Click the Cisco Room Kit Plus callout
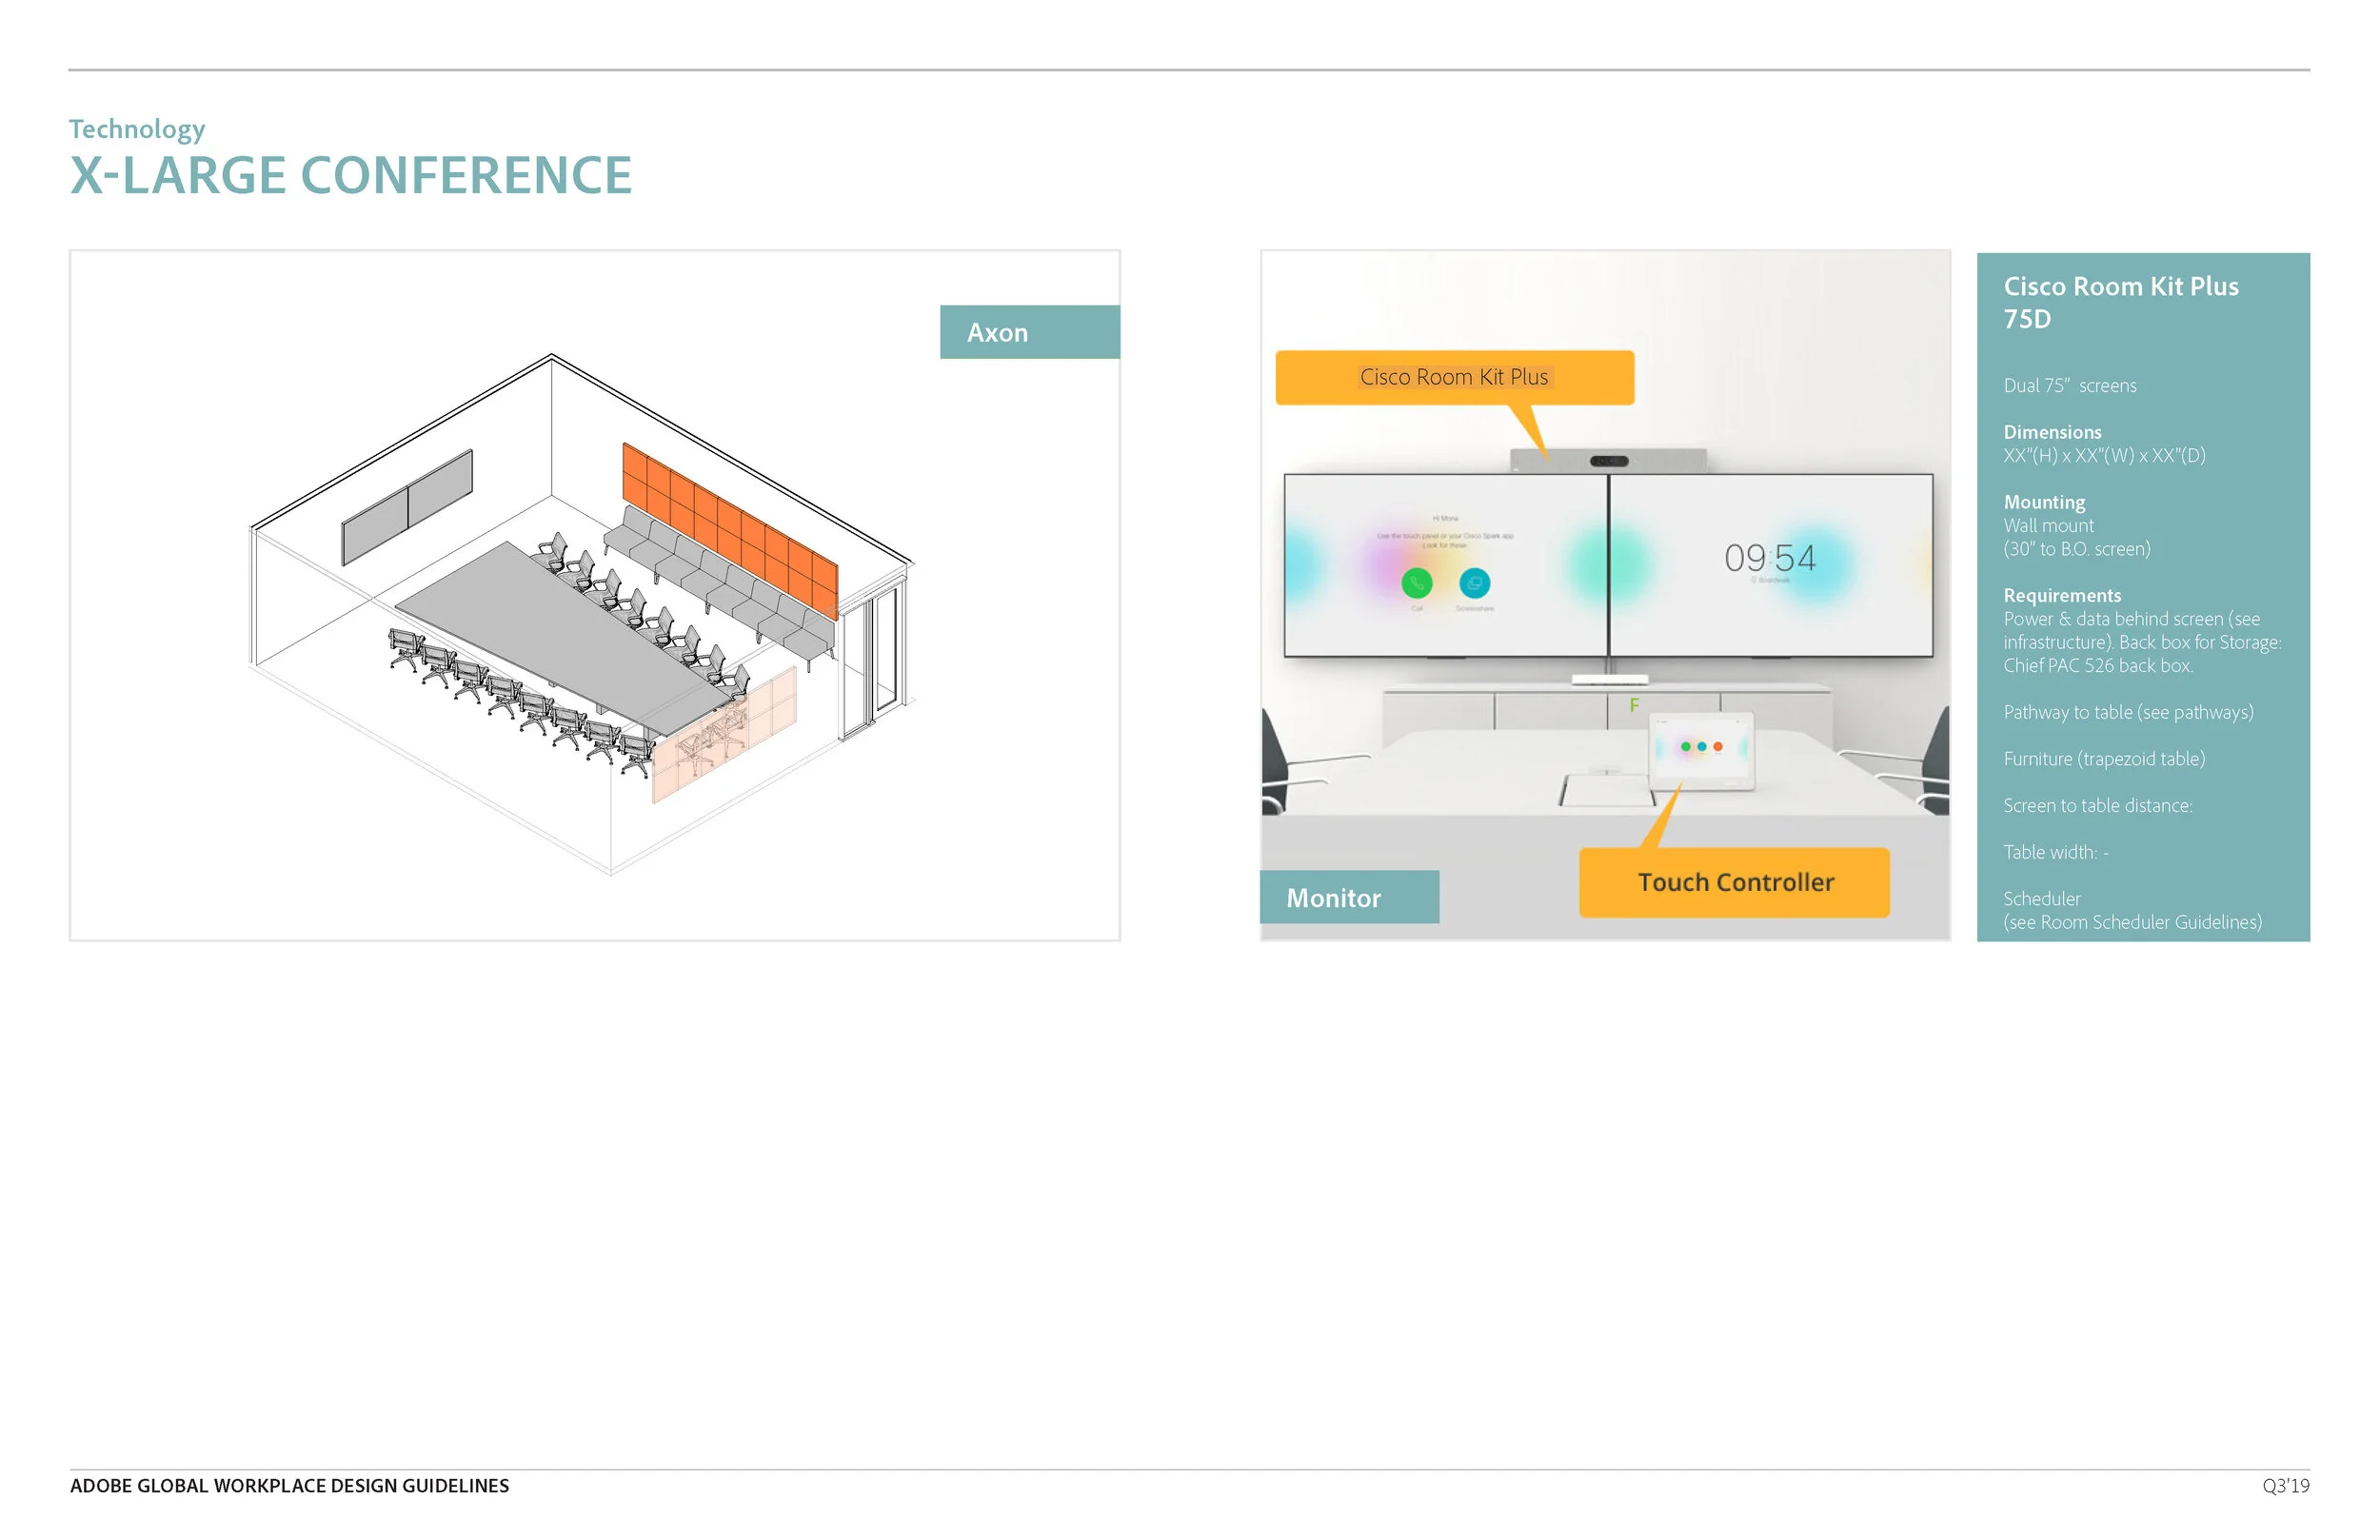Image resolution: width=2380 pixels, height=1540 pixels. pos(1453,377)
